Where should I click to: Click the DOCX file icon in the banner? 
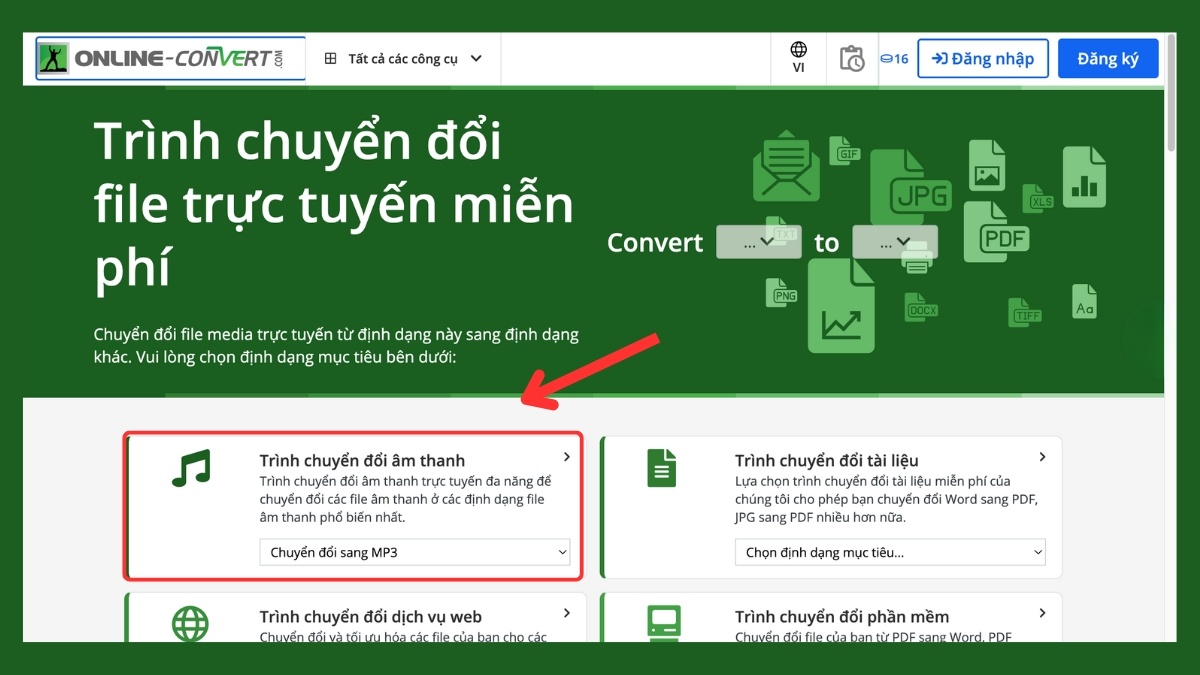pos(920,307)
